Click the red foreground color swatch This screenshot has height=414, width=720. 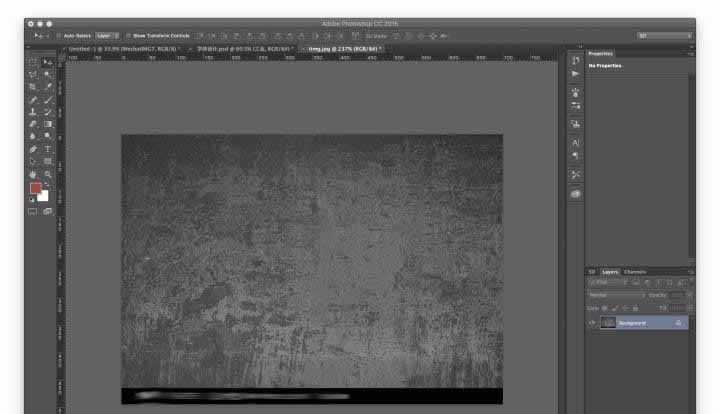pyautogui.click(x=35, y=188)
